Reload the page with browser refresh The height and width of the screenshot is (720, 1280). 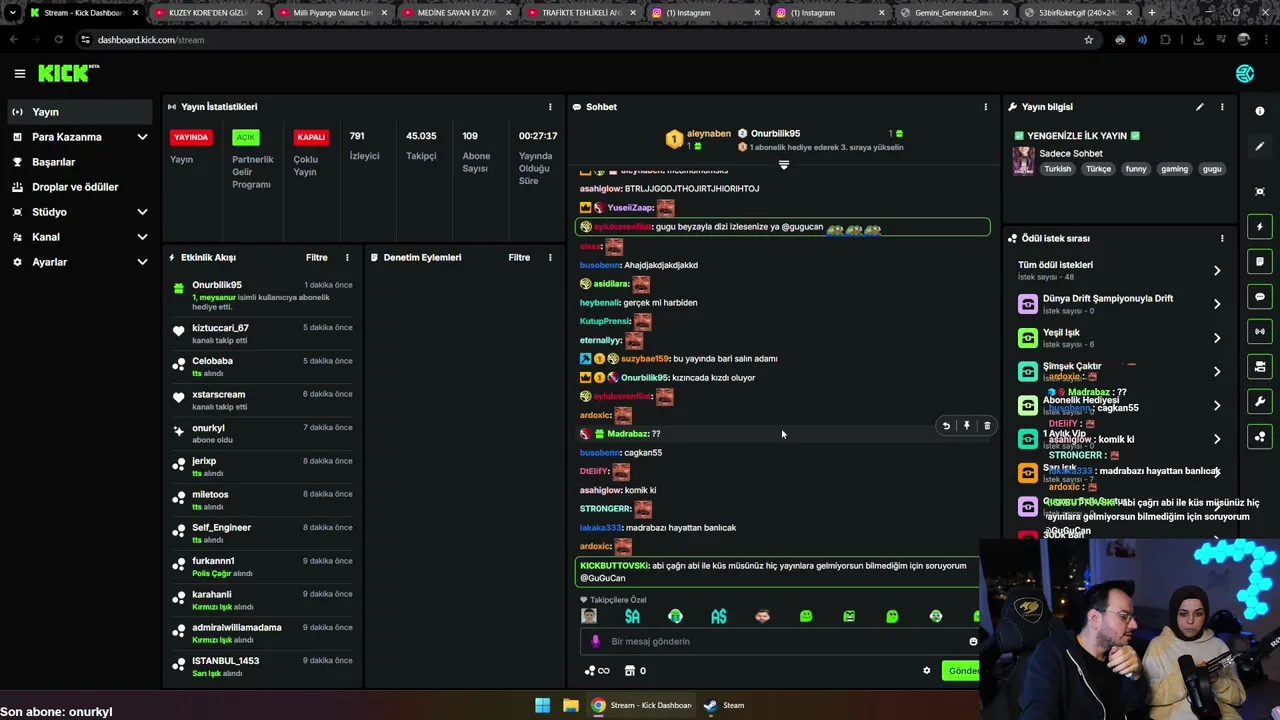[58, 40]
